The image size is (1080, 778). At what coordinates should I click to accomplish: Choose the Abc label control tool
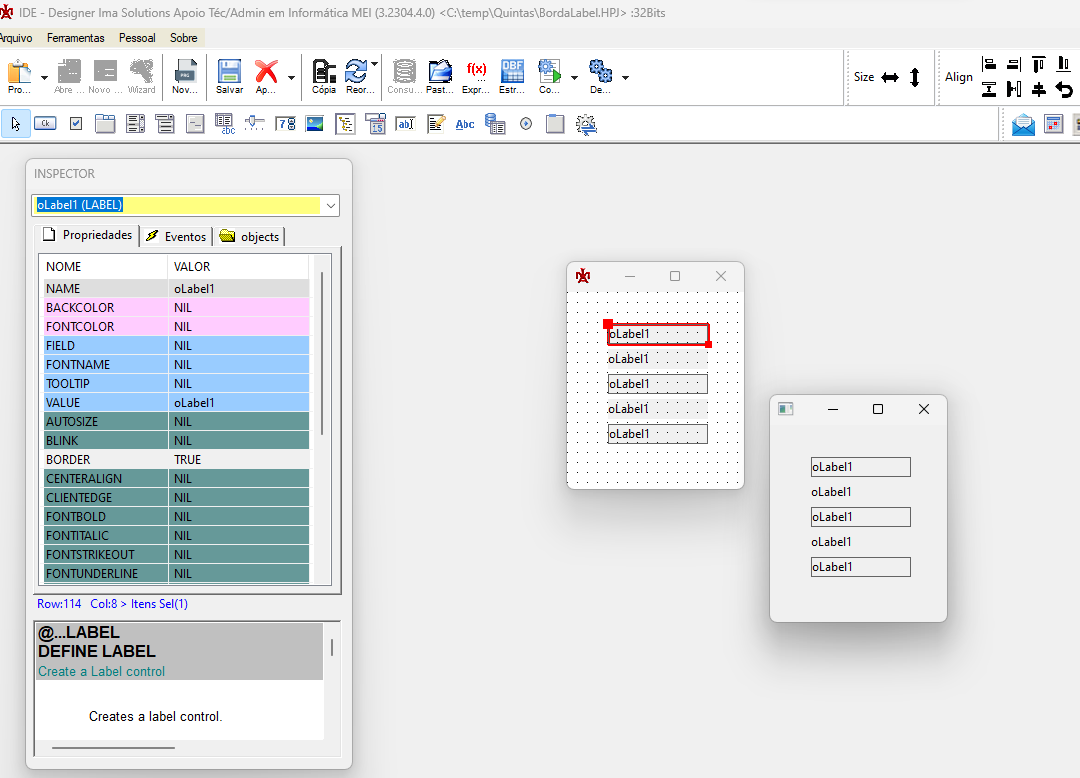click(x=465, y=124)
